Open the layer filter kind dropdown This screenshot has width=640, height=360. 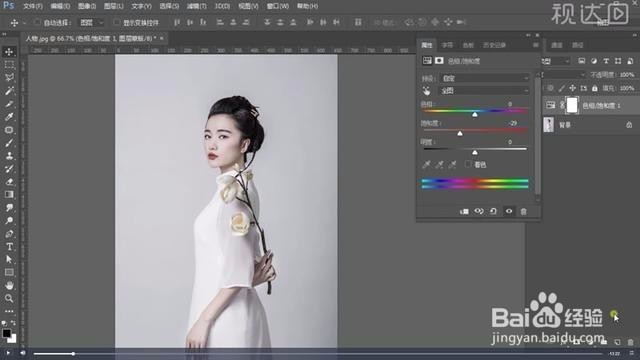556,61
